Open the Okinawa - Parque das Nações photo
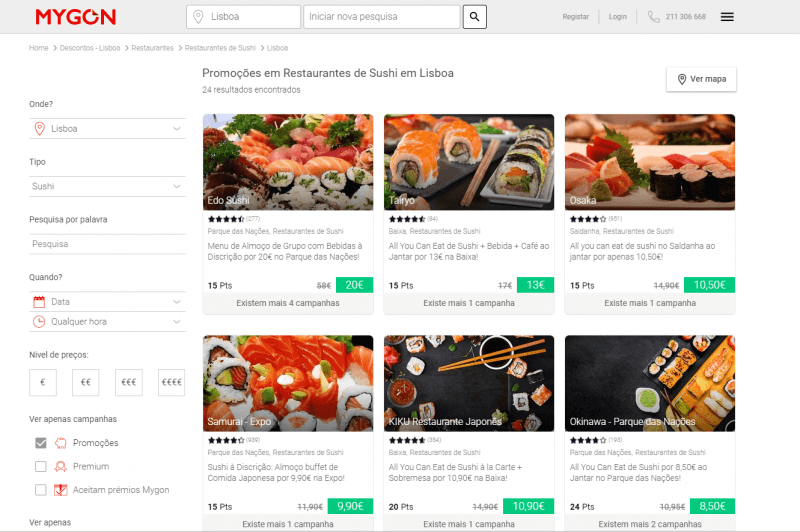Screen dimensions: 800x532 point(650,383)
